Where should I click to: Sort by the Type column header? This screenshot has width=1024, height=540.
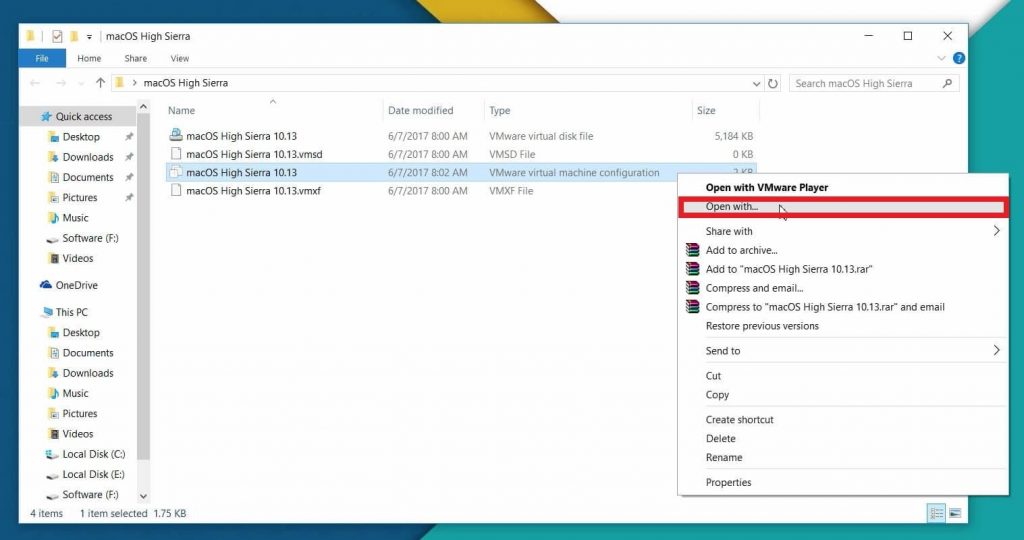pyautogui.click(x=500, y=110)
